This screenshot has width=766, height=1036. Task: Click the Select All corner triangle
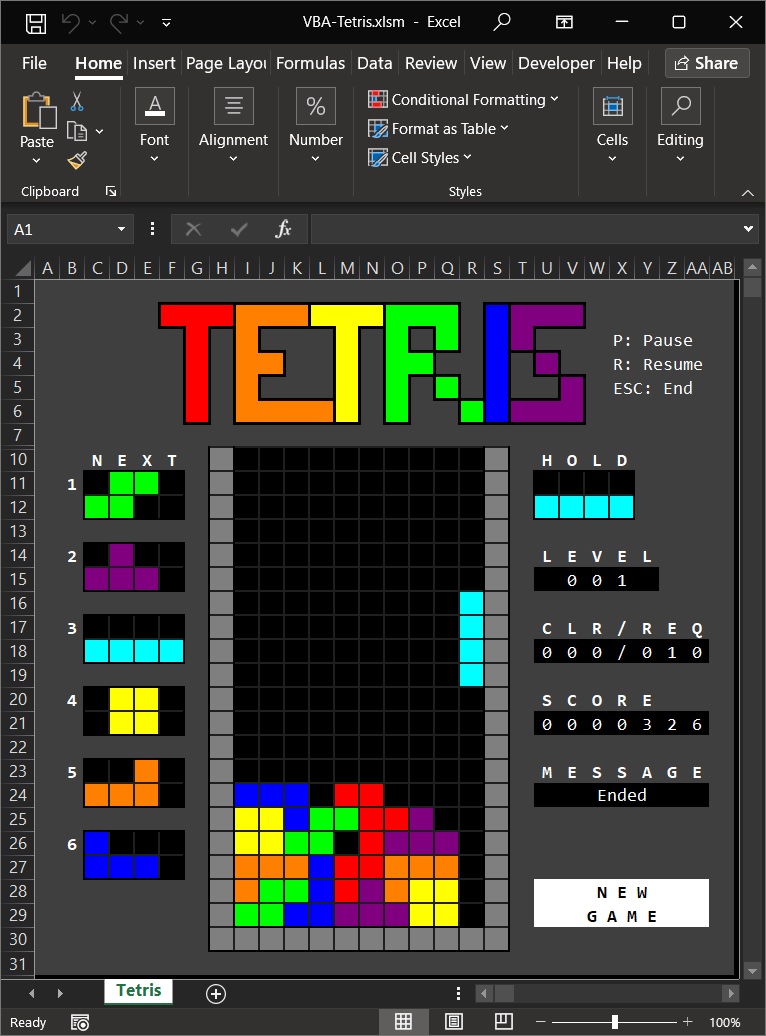point(22,268)
